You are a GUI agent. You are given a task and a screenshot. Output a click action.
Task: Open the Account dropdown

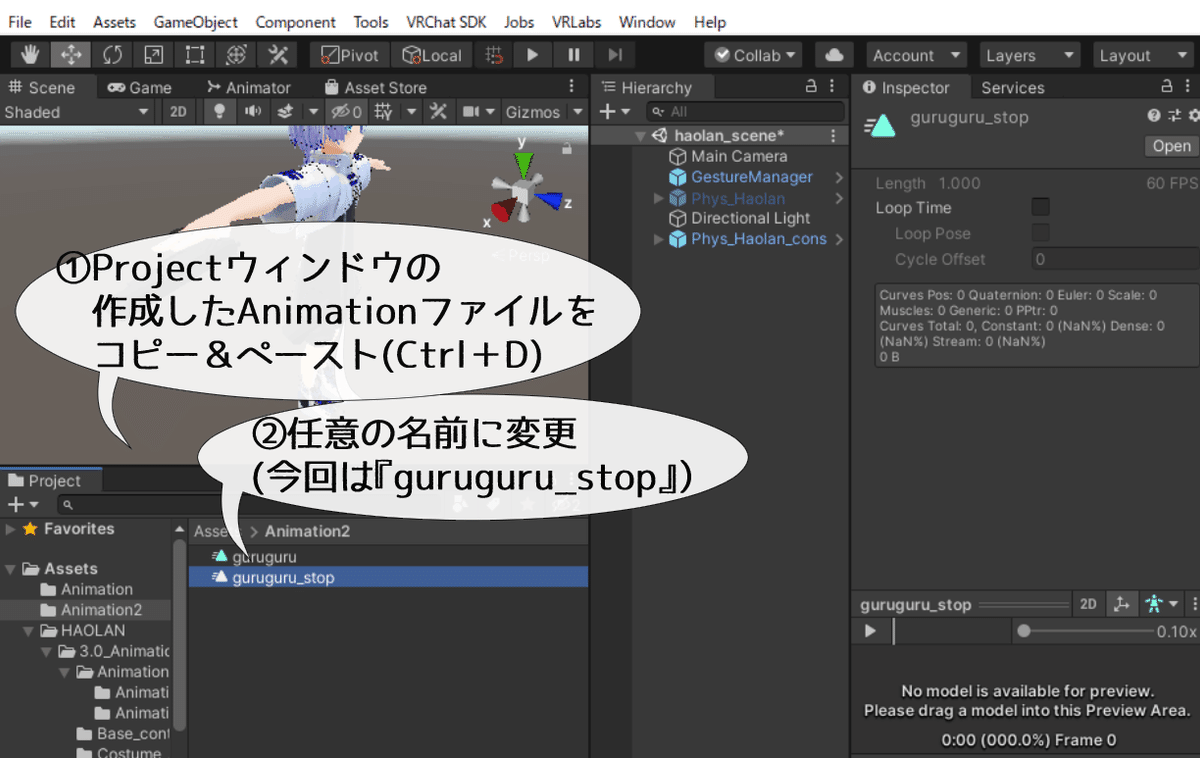[x=915, y=55]
